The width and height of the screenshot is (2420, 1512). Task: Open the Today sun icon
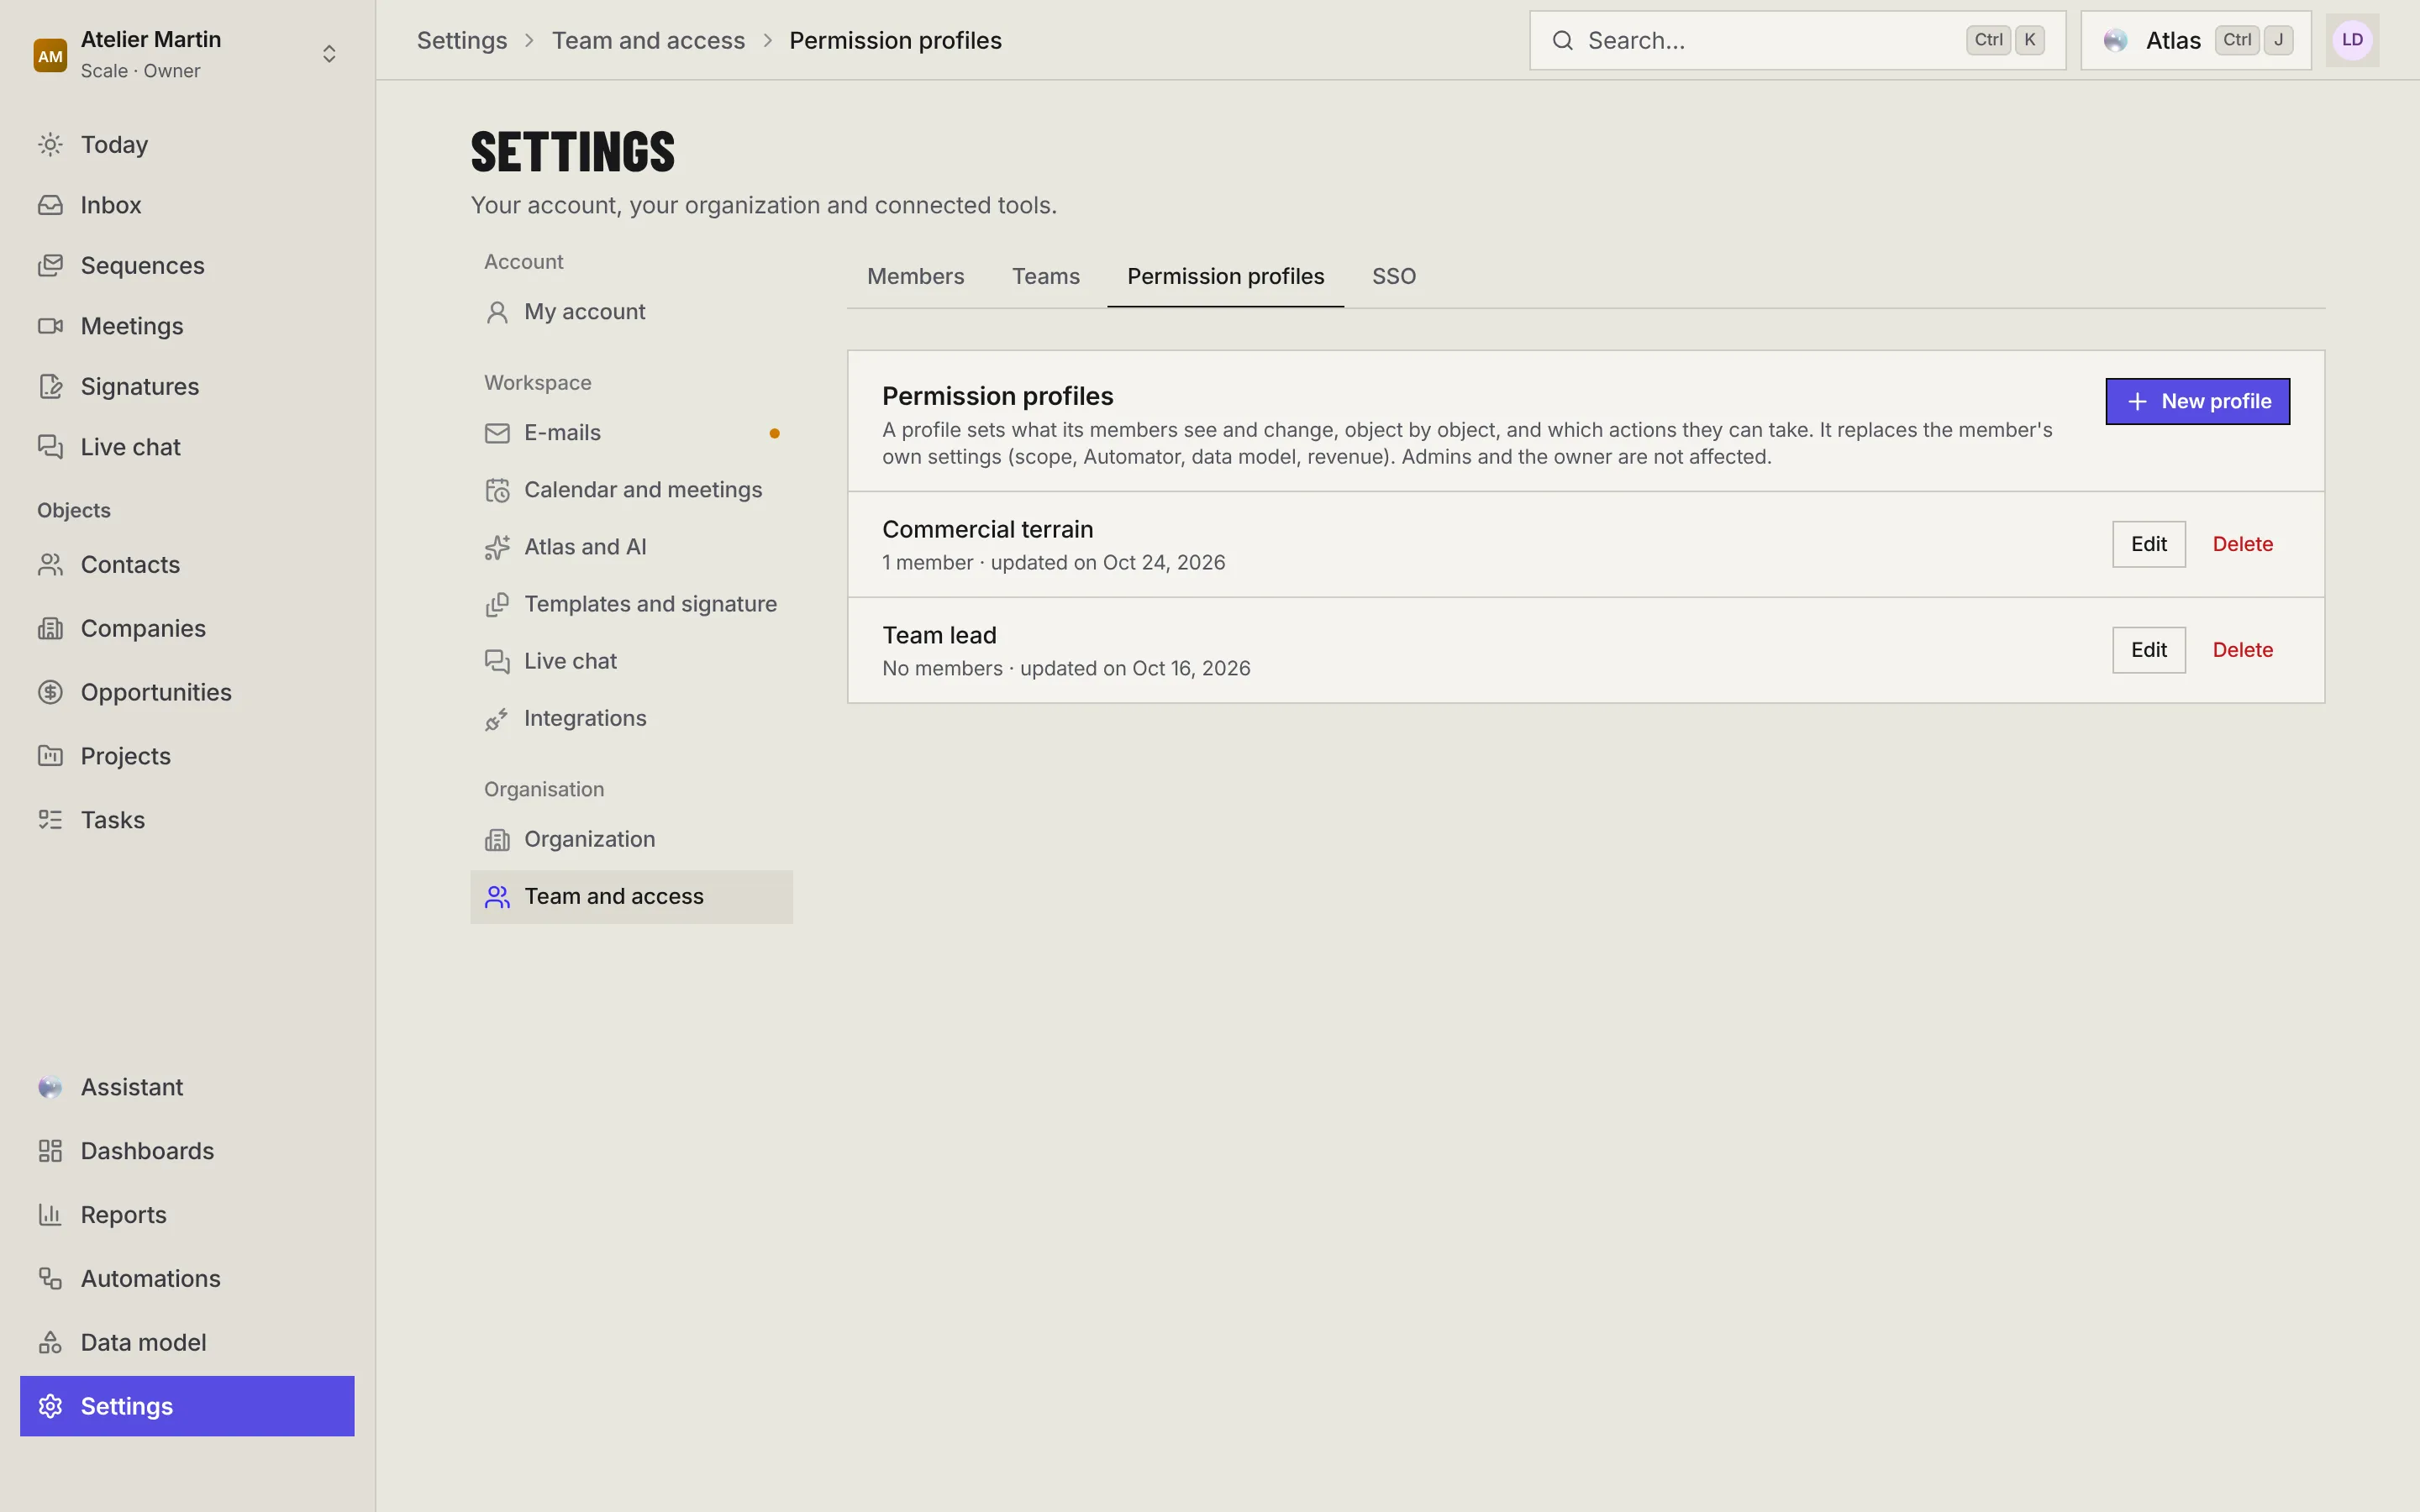point(50,144)
